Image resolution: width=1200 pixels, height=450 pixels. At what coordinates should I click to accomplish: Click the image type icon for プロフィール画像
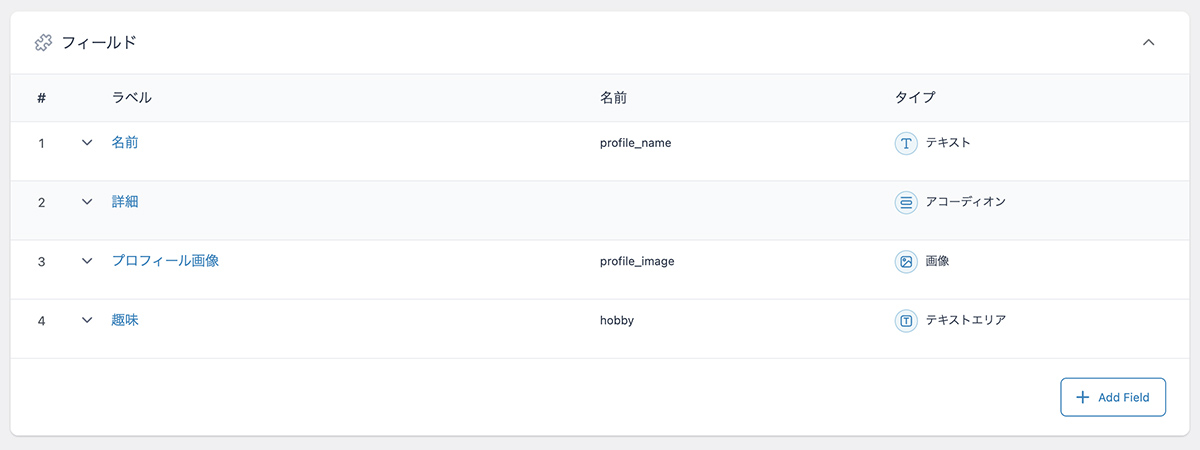tap(906, 261)
